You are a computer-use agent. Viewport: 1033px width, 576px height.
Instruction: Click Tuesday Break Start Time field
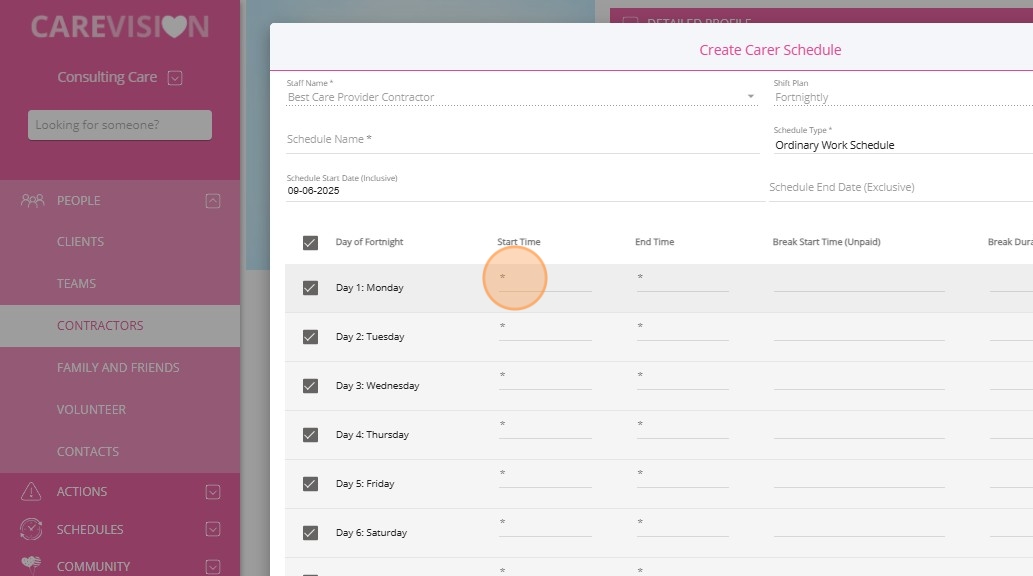(x=859, y=332)
